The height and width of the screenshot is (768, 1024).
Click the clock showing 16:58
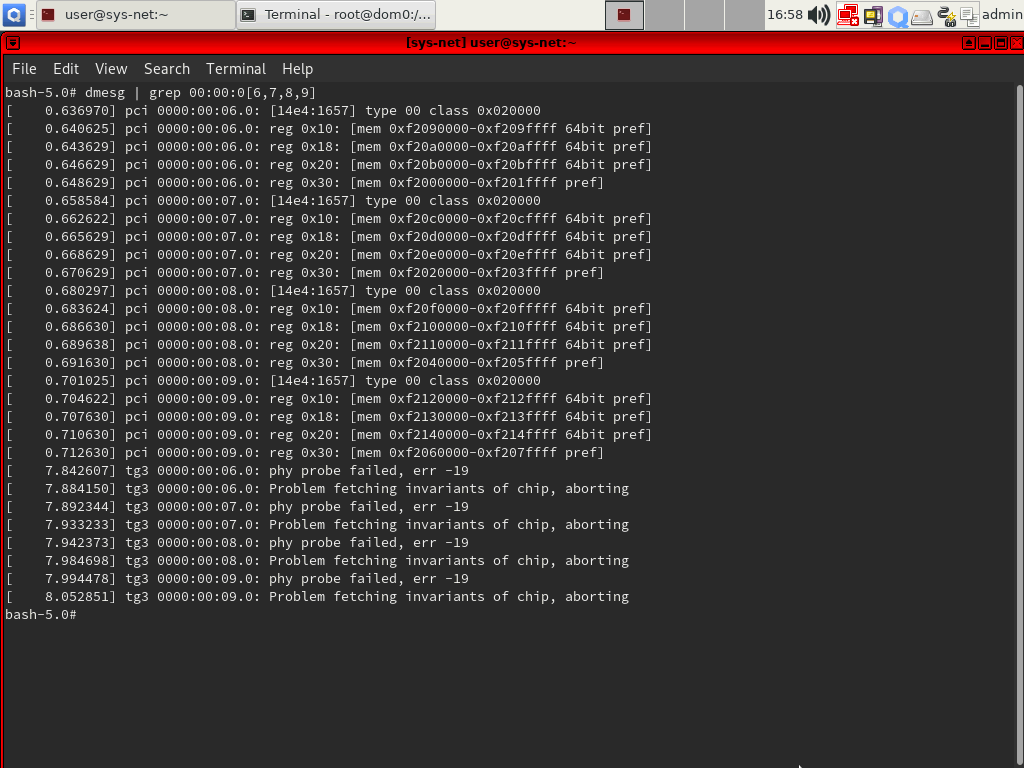tap(785, 14)
